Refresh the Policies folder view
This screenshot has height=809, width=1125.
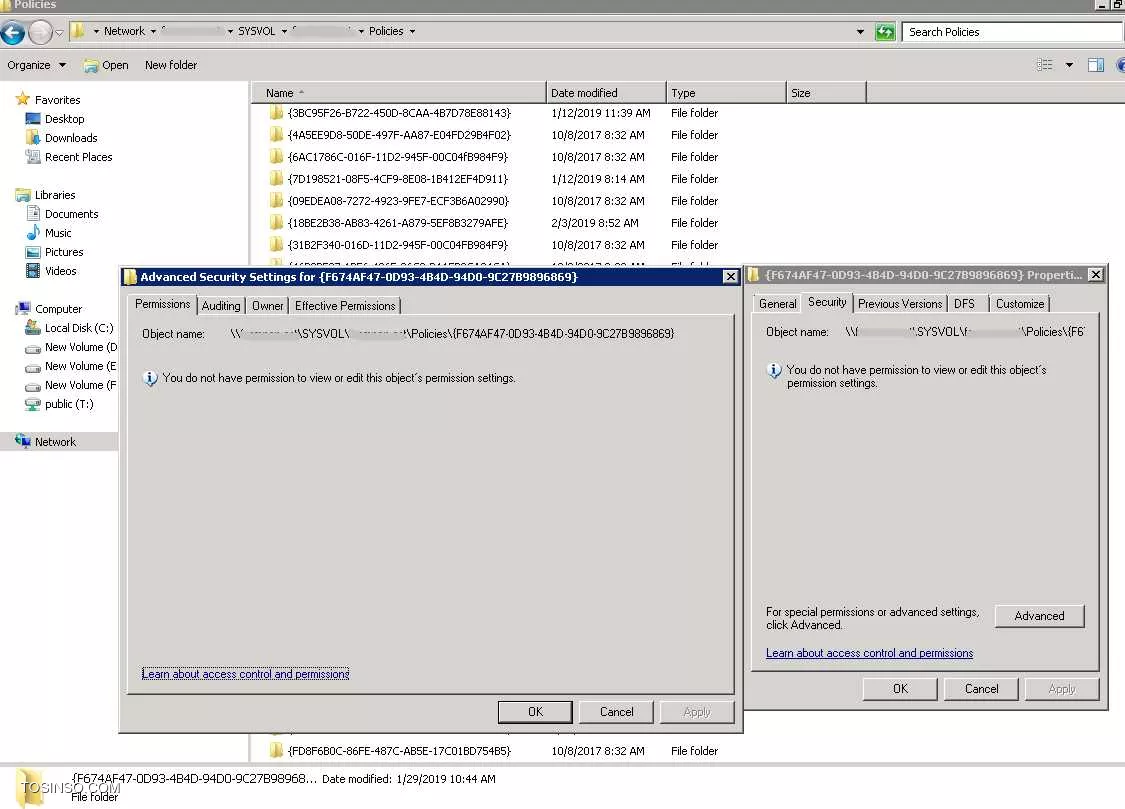point(885,32)
